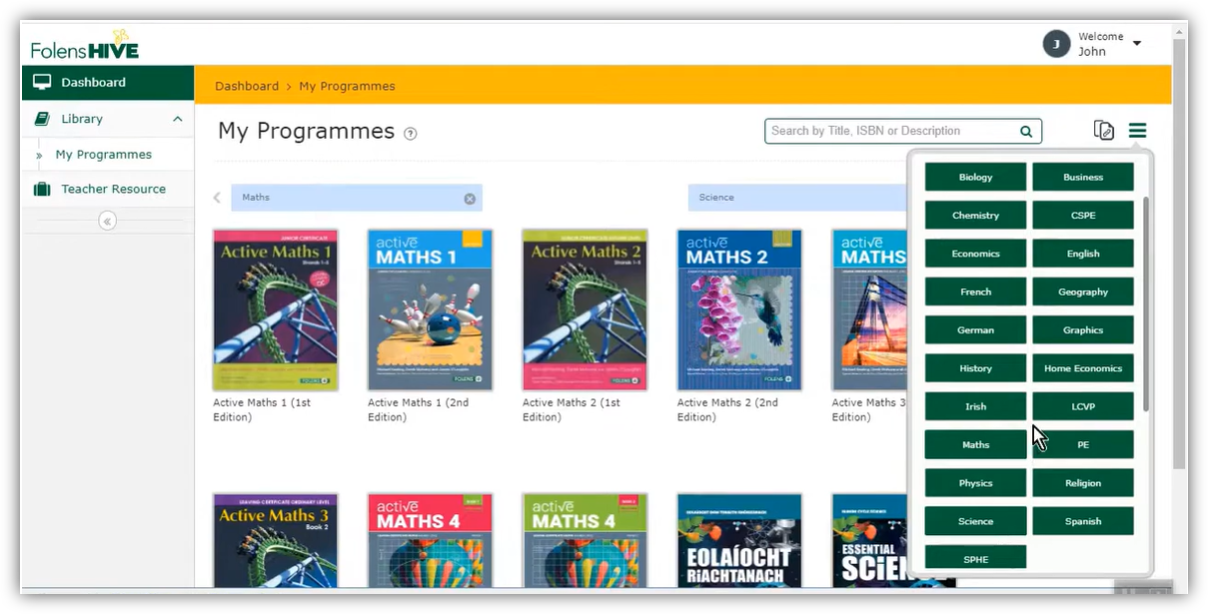
Task: Select the PE subject button
Action: pos(1083,445)
